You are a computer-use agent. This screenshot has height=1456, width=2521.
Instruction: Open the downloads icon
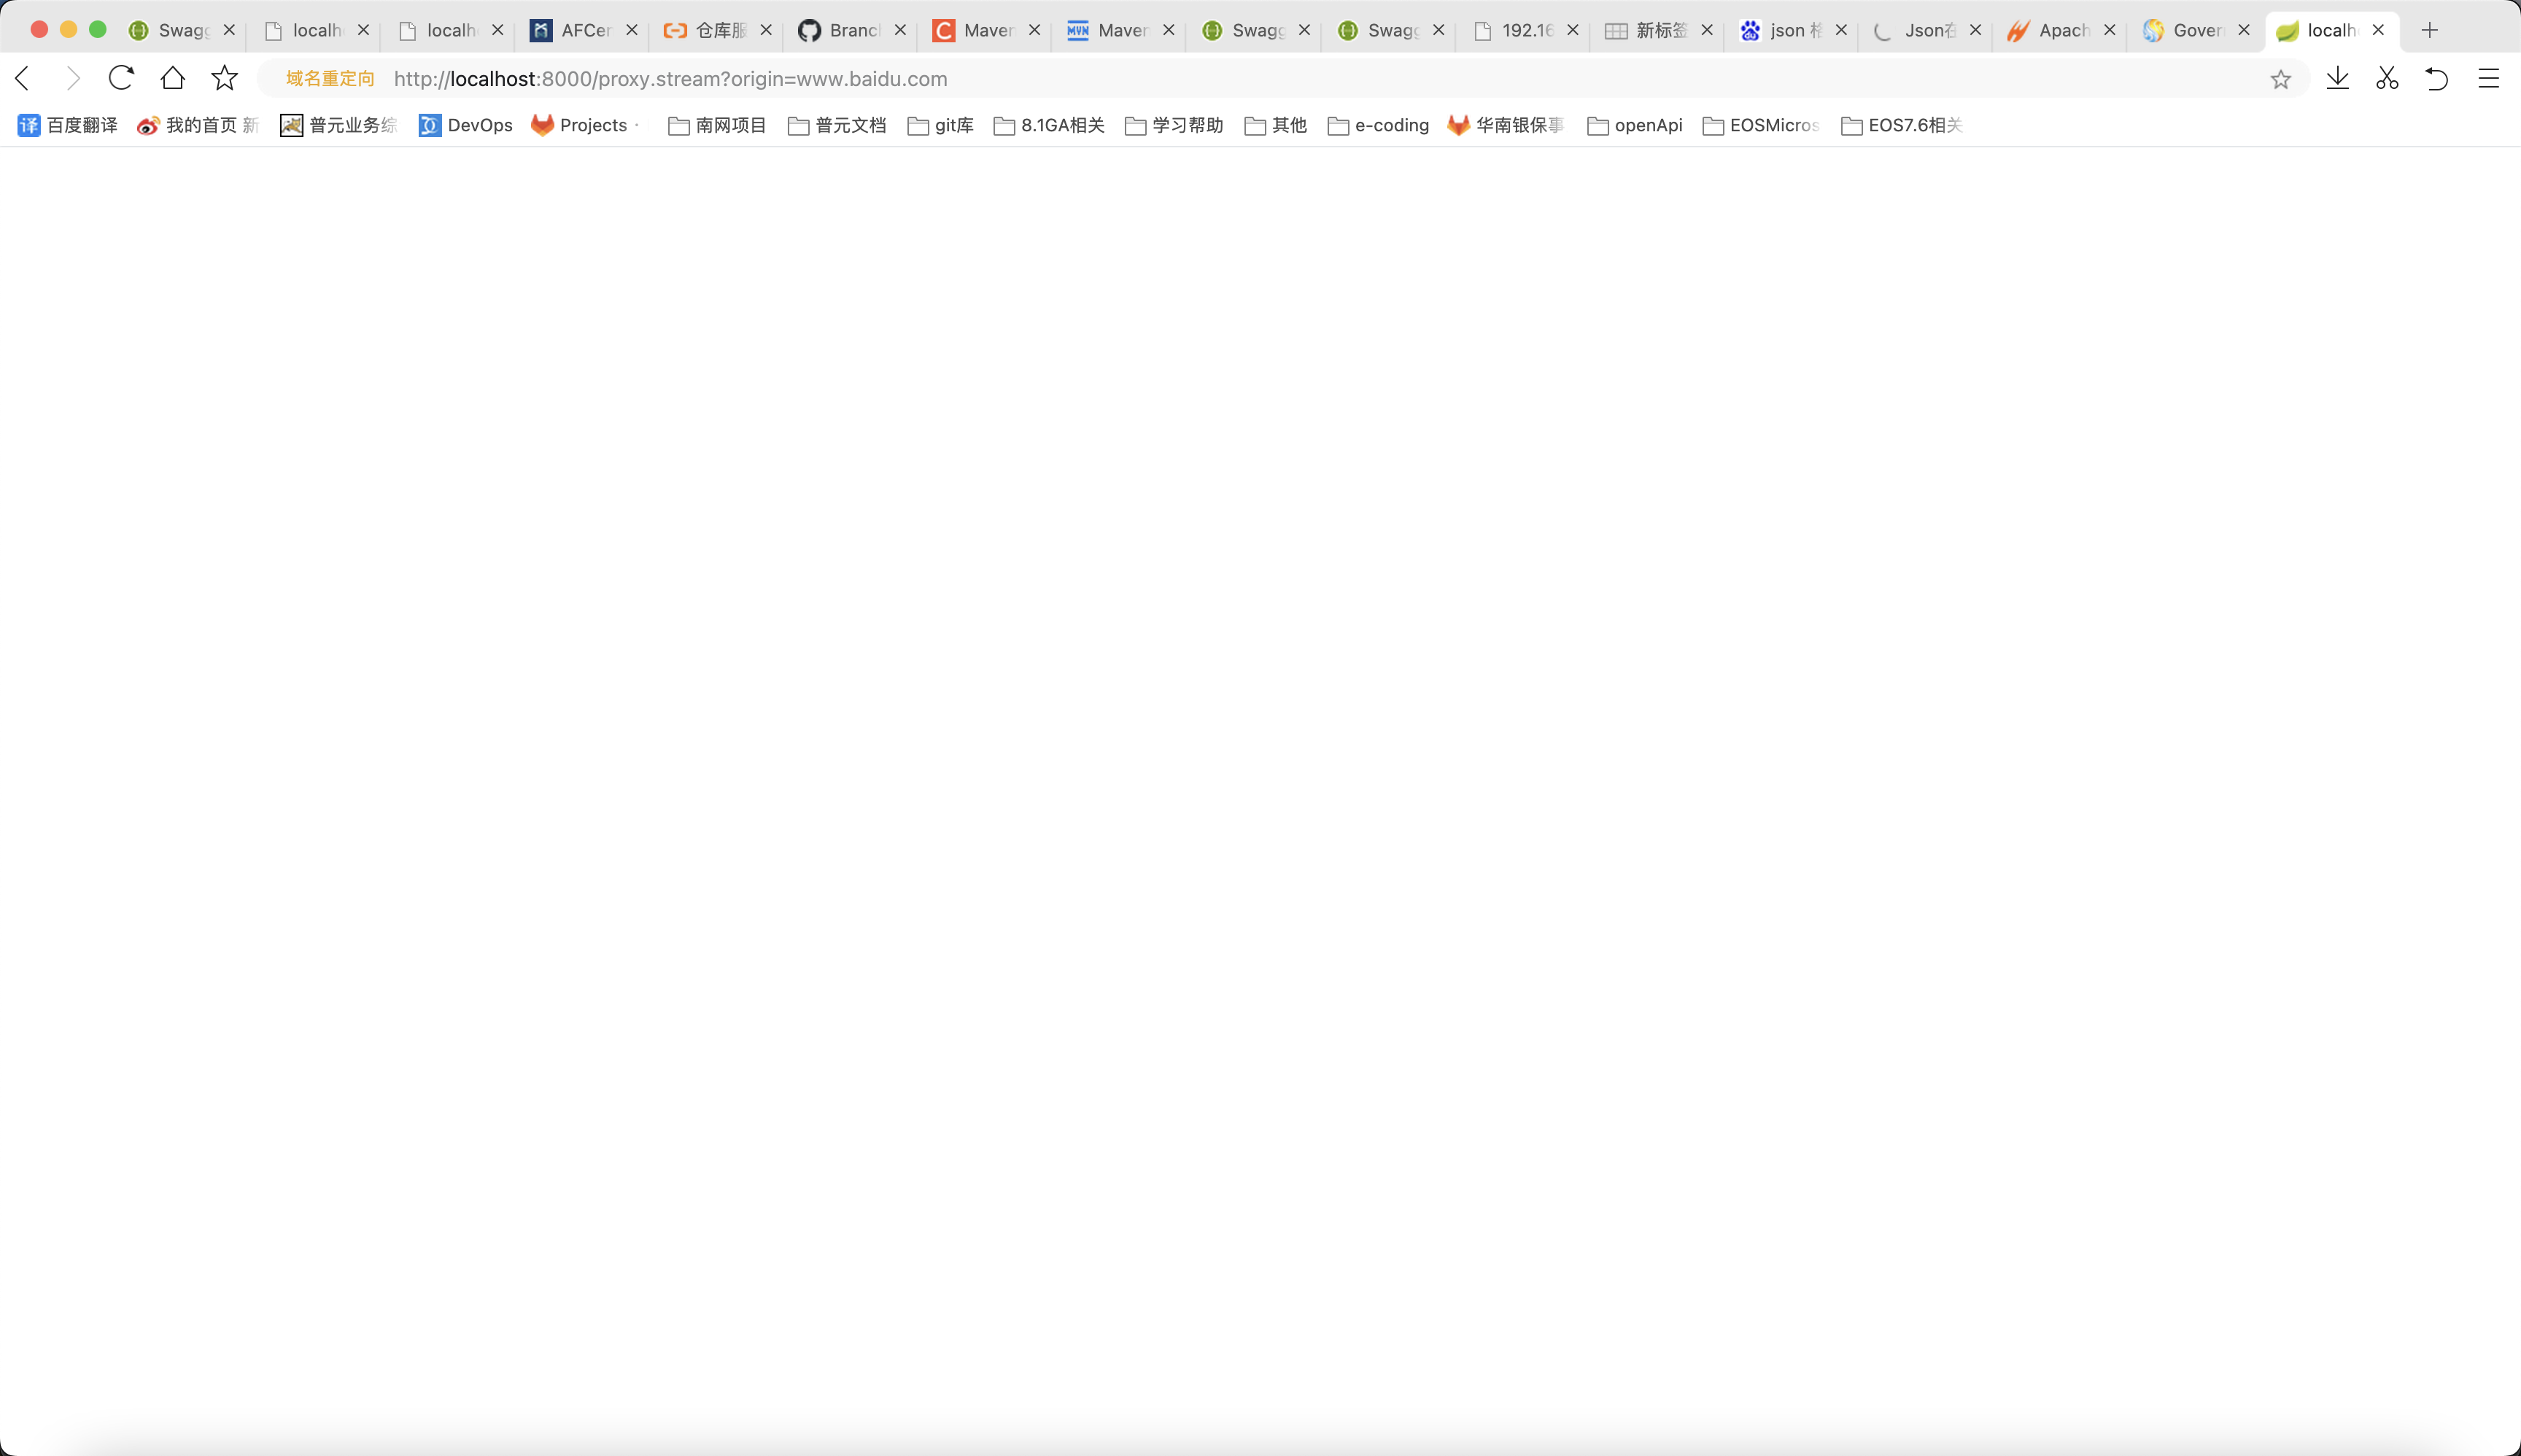coord(2337,78)
